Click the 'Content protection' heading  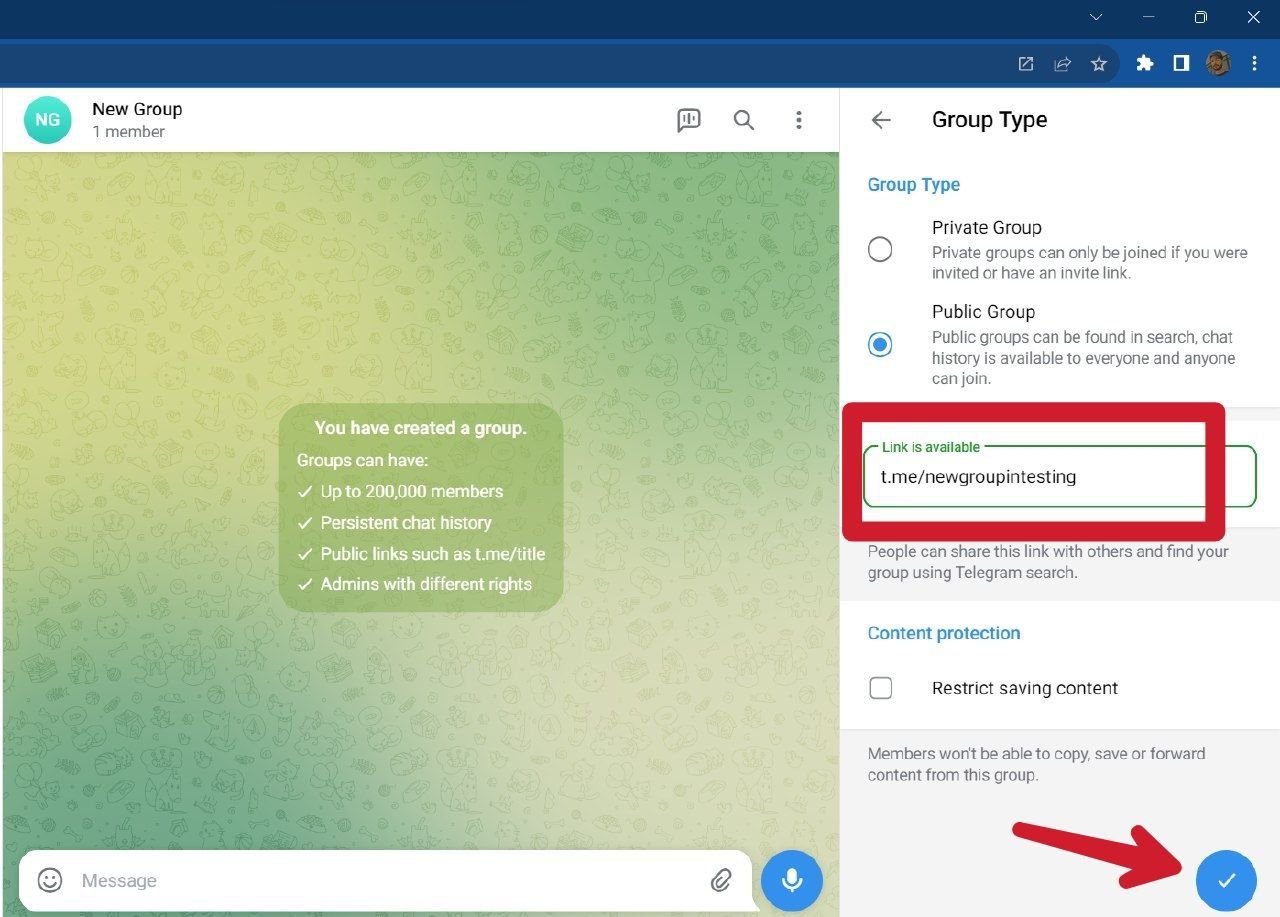(x=944, y=633)
